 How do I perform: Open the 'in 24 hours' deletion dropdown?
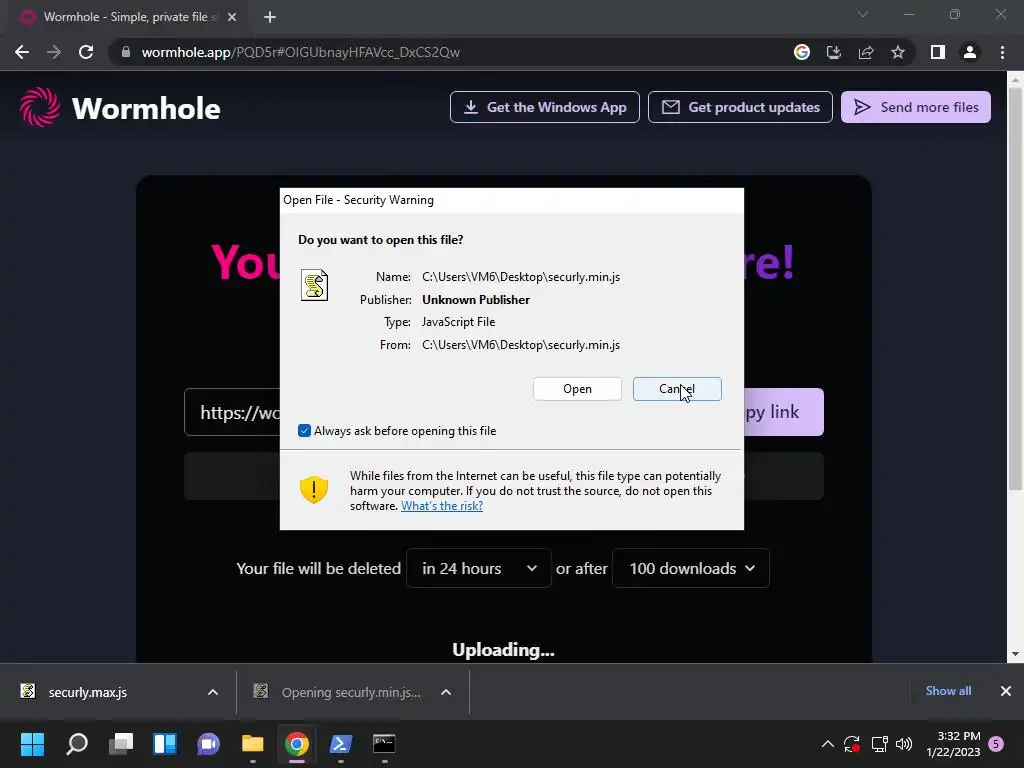pos(479,568)
